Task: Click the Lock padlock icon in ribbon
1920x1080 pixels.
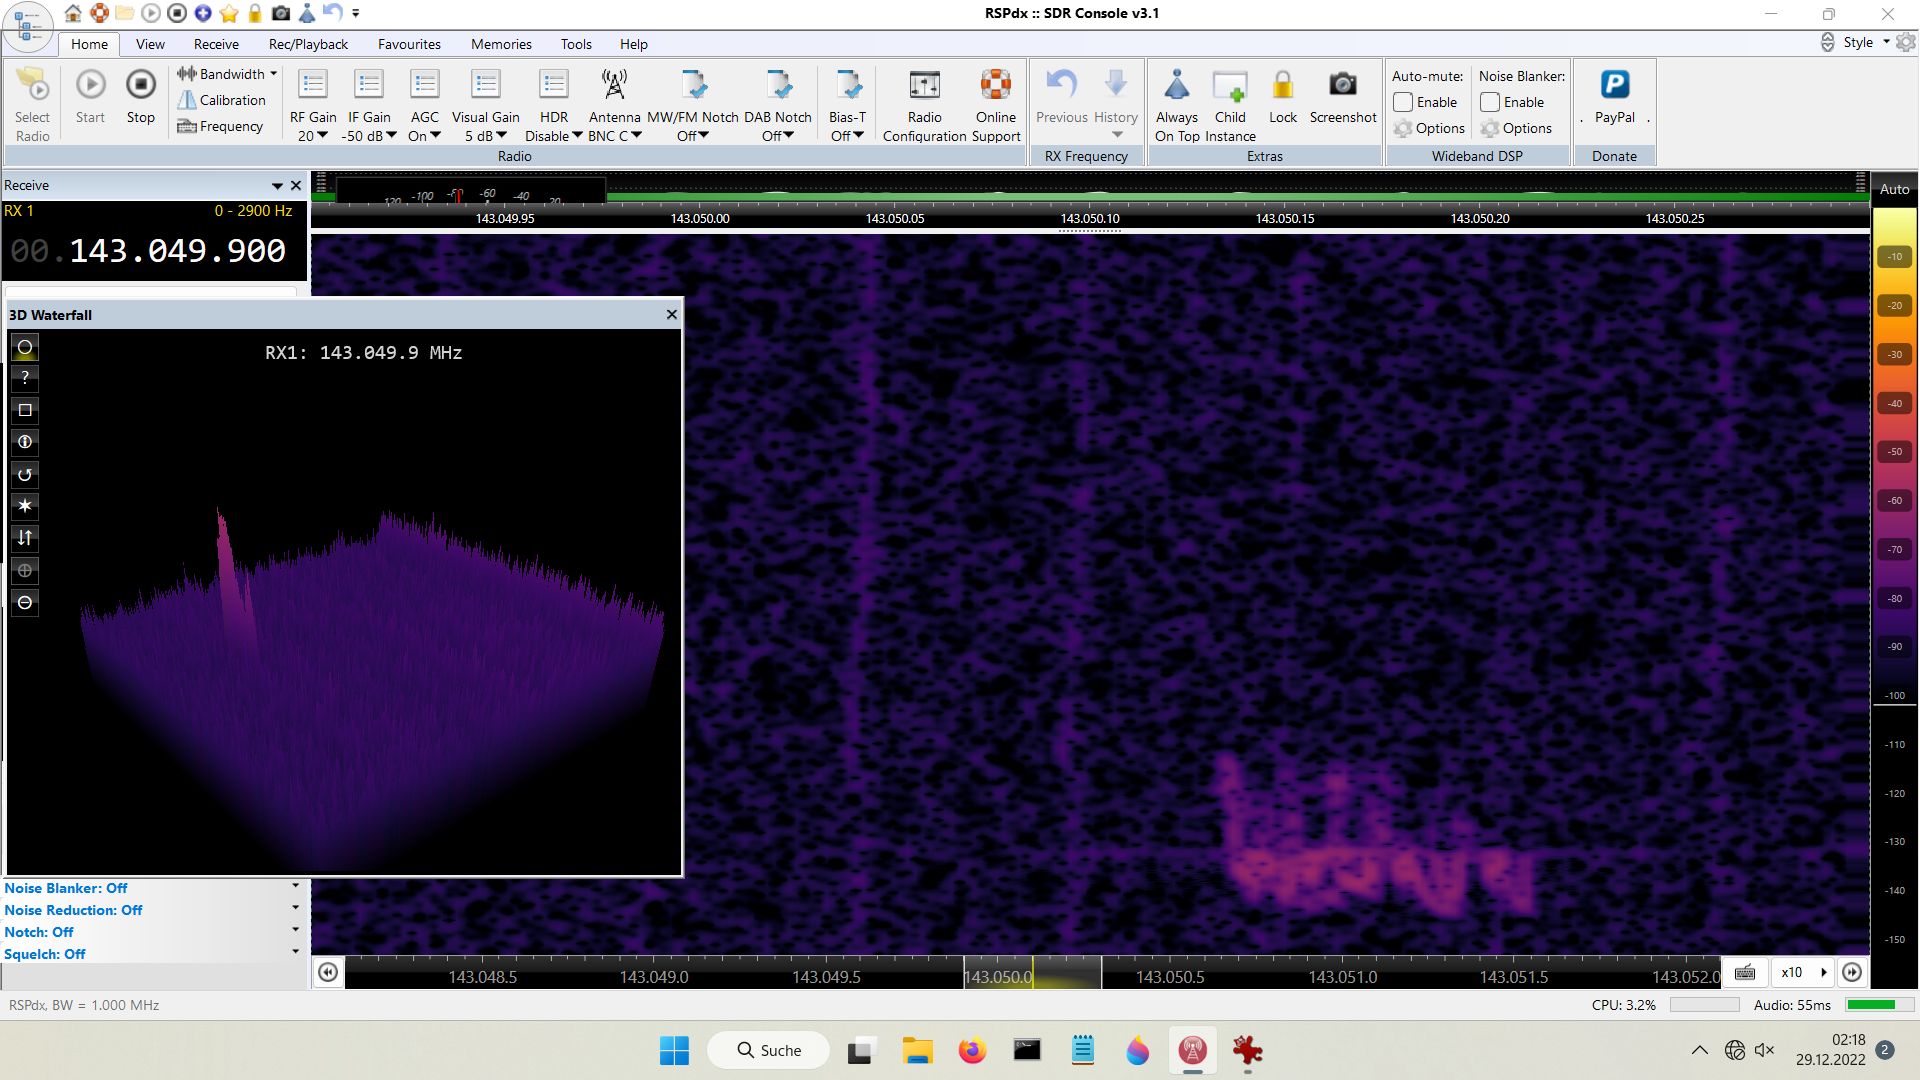Action: click(1283, 85)
